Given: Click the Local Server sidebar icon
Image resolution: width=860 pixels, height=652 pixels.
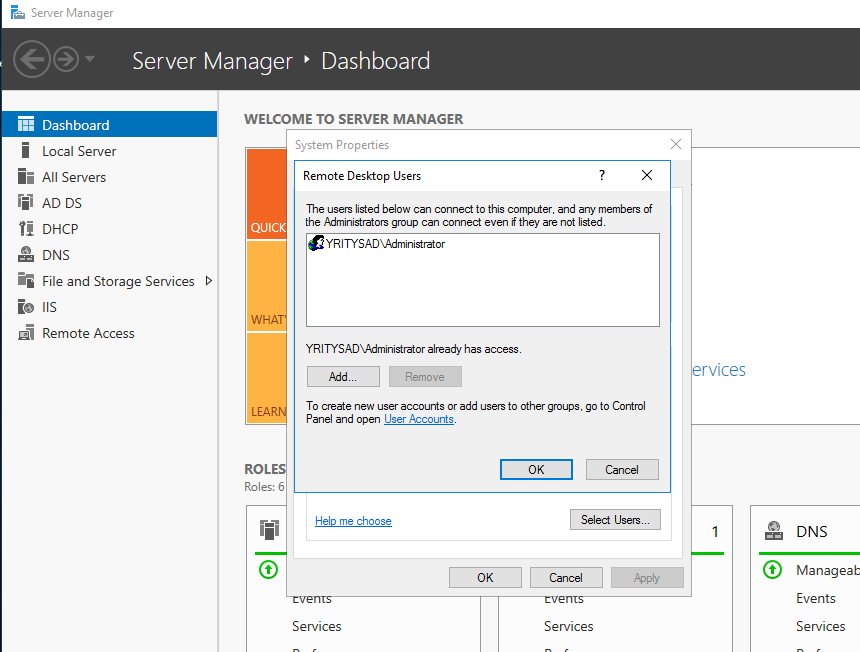Looking at the screenshot, I should [x=25, y=150].
